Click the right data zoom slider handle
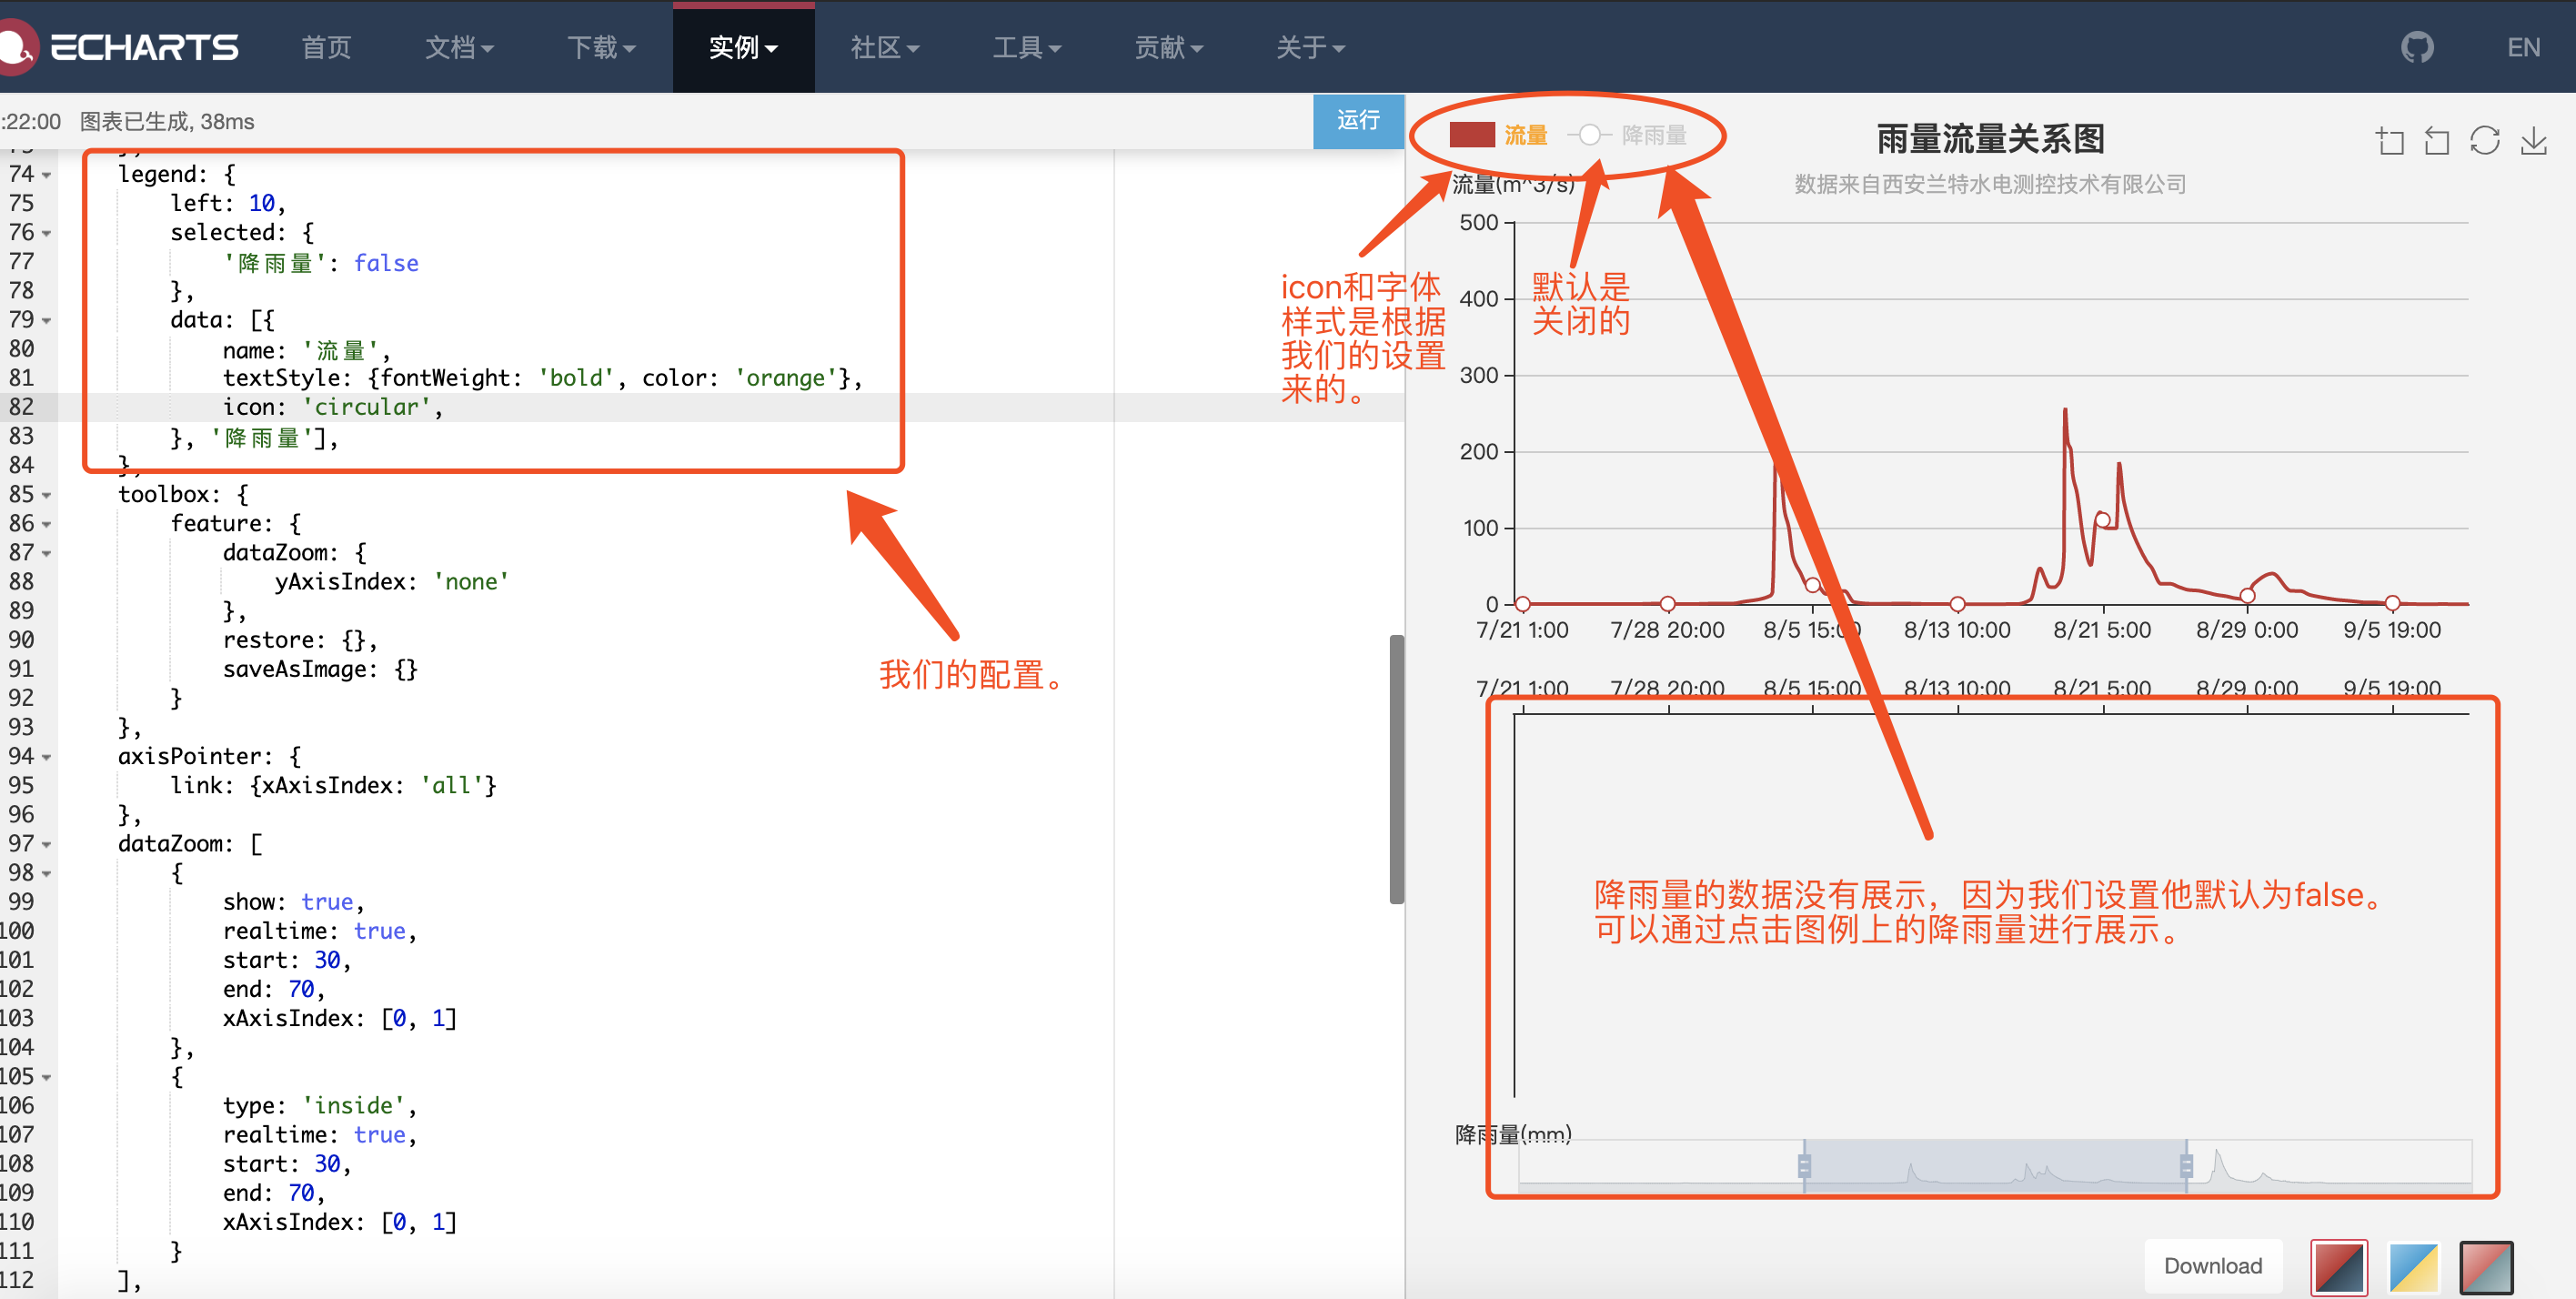Viewport: 2576px width, 1299px height. click(x=2186, y=1165)
